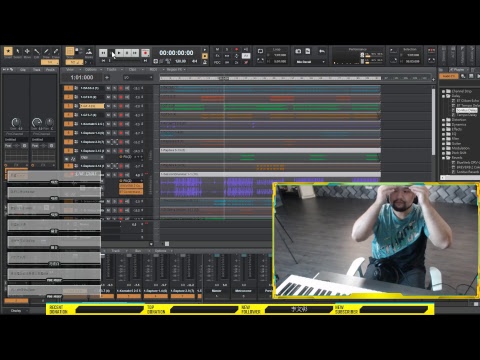The width and height of the screenshot is (480, 360).
Task: Open the Mix Recall preset dropdown
Action: tap(309, 62)
